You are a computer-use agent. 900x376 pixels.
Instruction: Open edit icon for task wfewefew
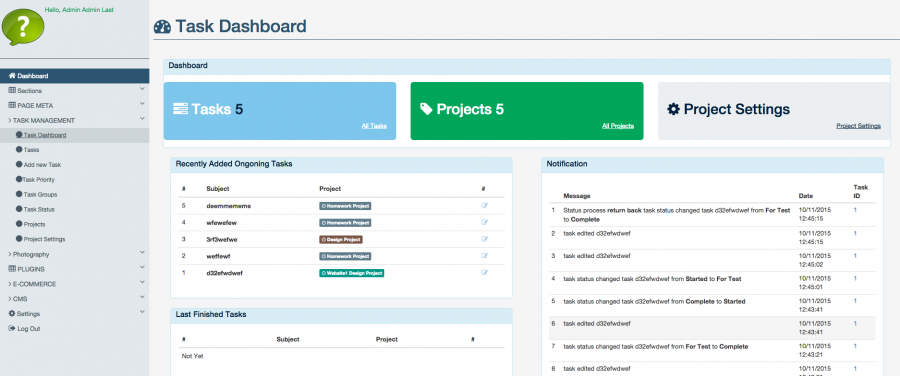[484, 222]
